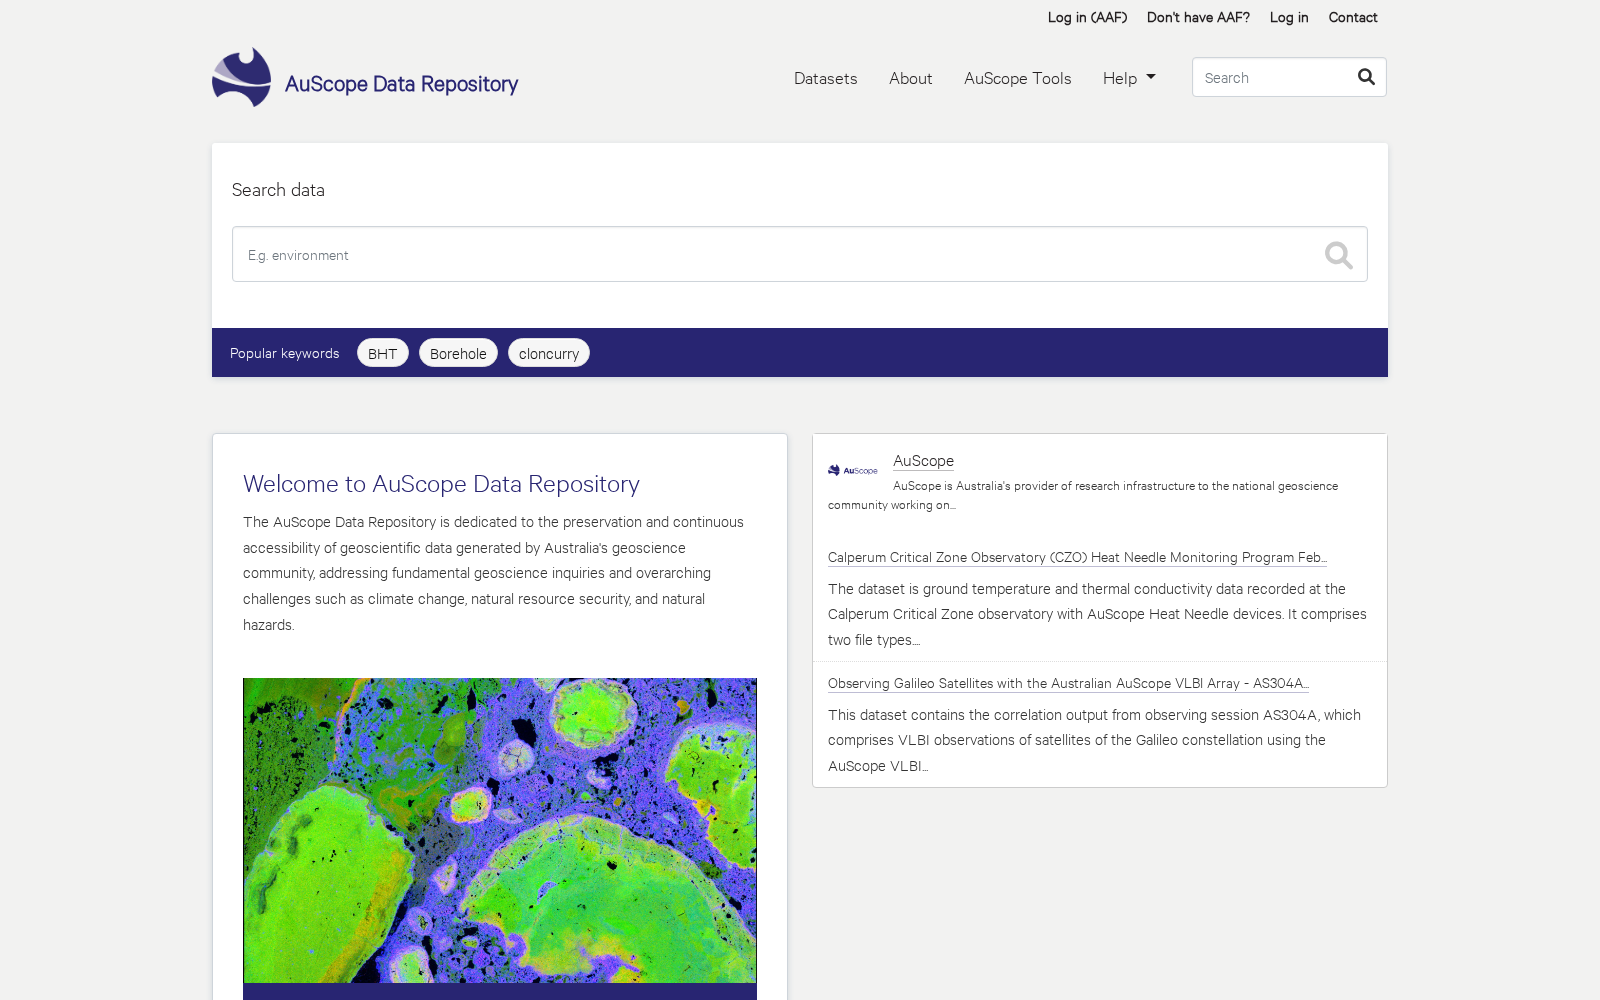Click the small AuScope logo thumbnail
1600x1000 pixels.
tap(852, 470)
